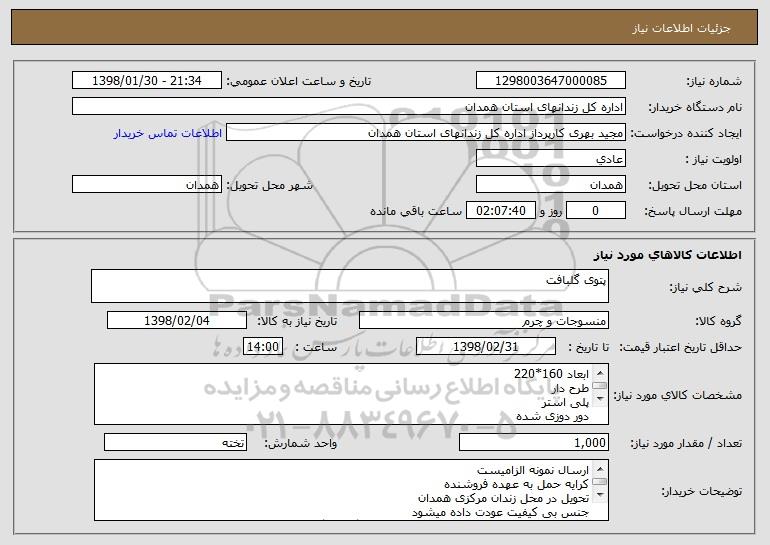Select the time field showing 14:00

click(x=263, y=347)
